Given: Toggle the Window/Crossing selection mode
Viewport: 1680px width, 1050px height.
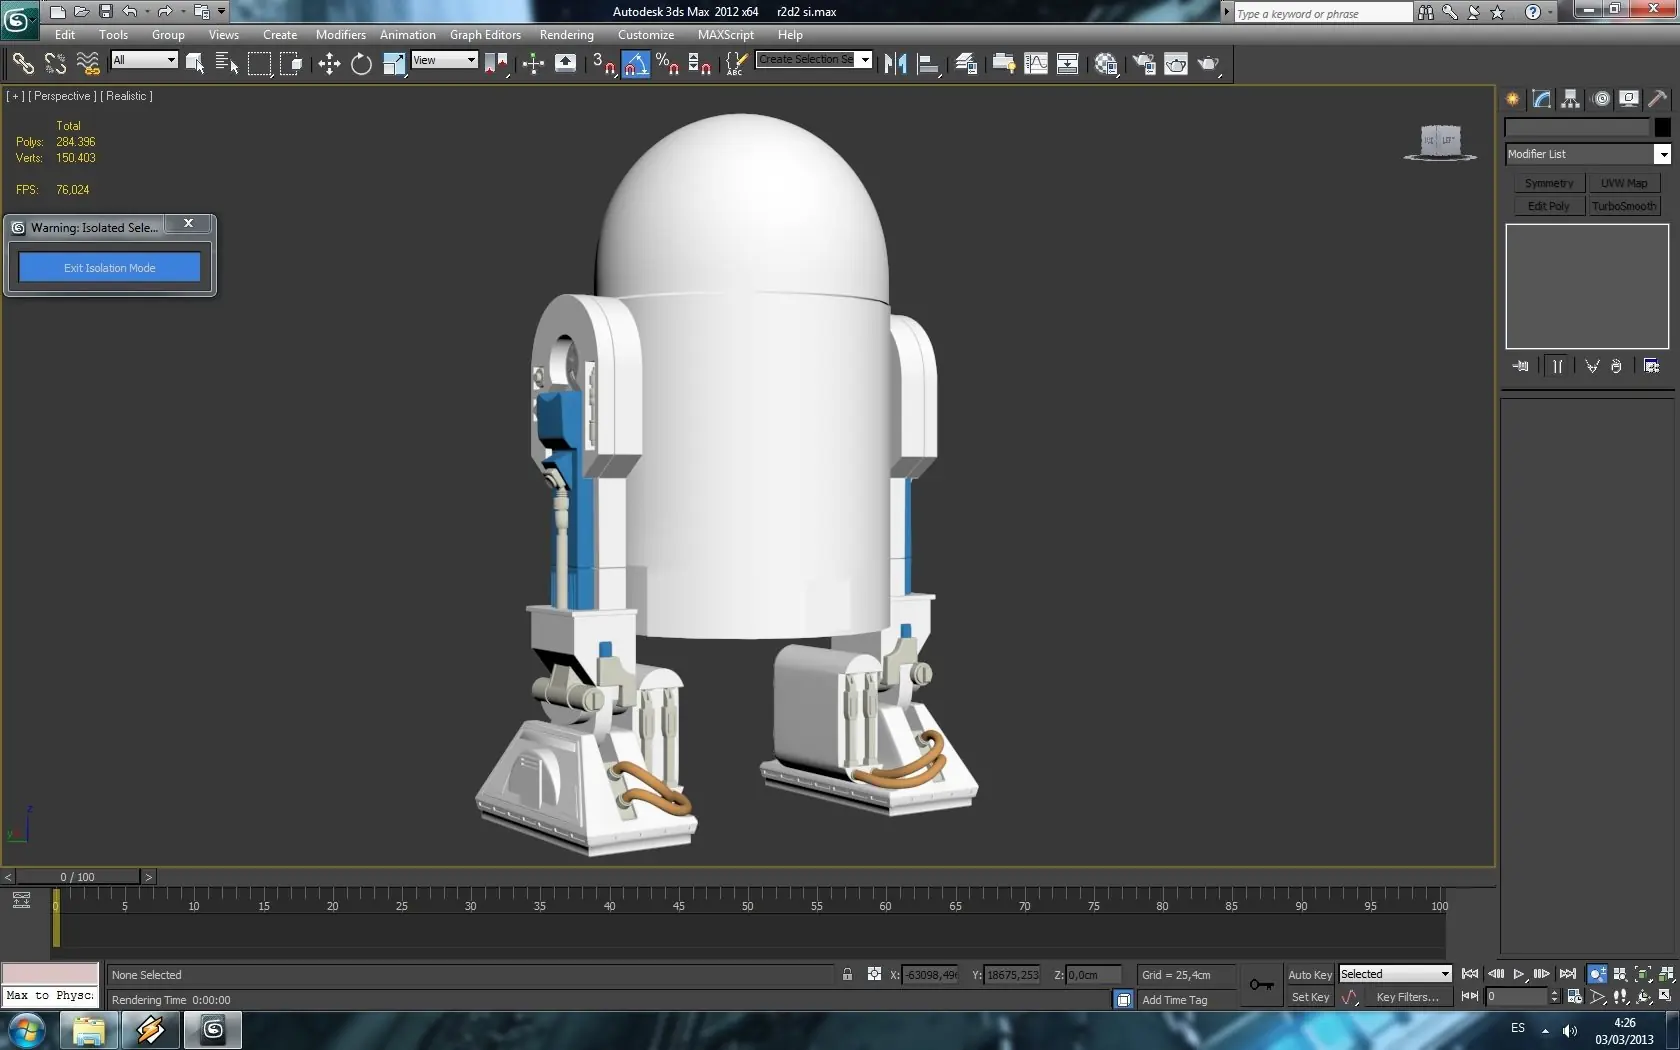Looking at the screenshot, I should point(291,64).
